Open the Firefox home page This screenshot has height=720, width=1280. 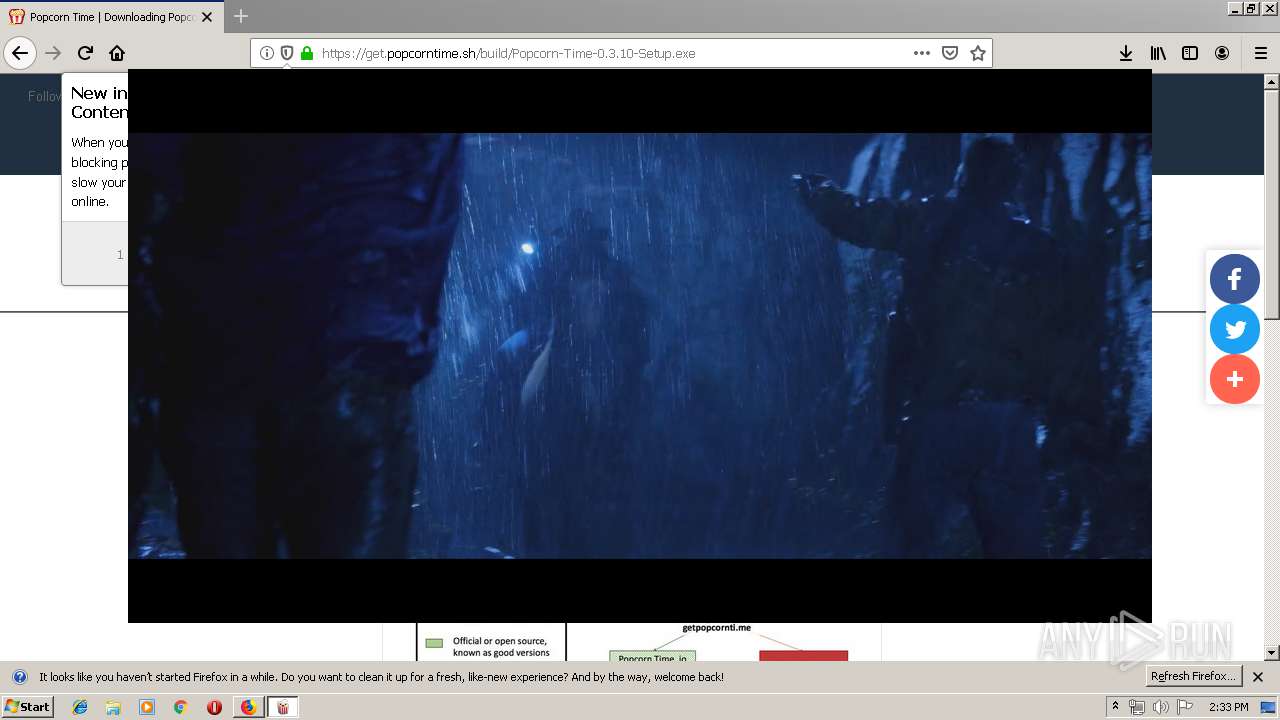[x=117, y=53]
